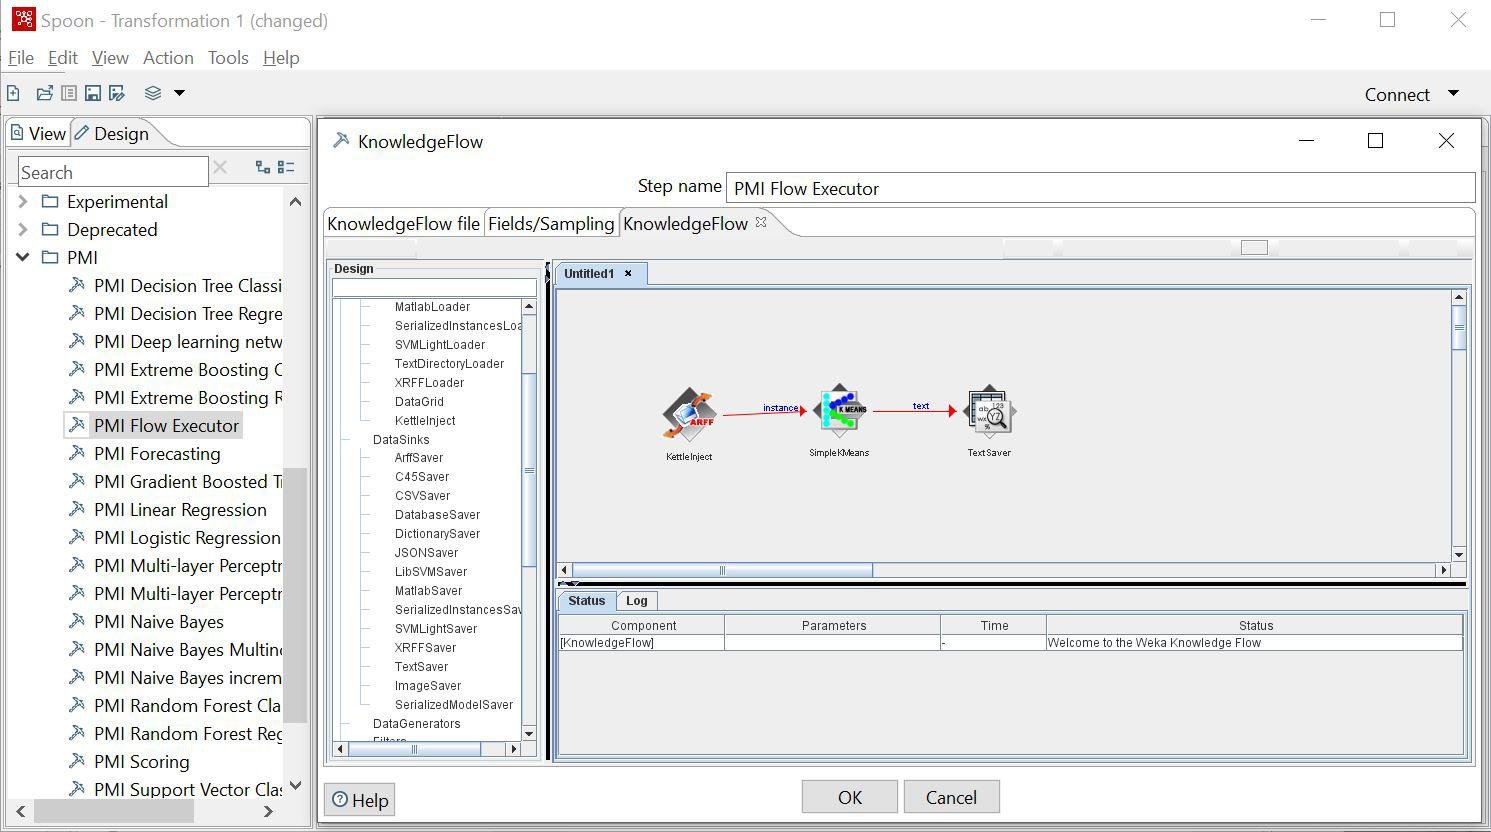Image resolution: width=1491 pixels, height=832 pixels.
Task: Select the TextSaver node on canvas
Action: pyautogui.click(x=989, y=410)
